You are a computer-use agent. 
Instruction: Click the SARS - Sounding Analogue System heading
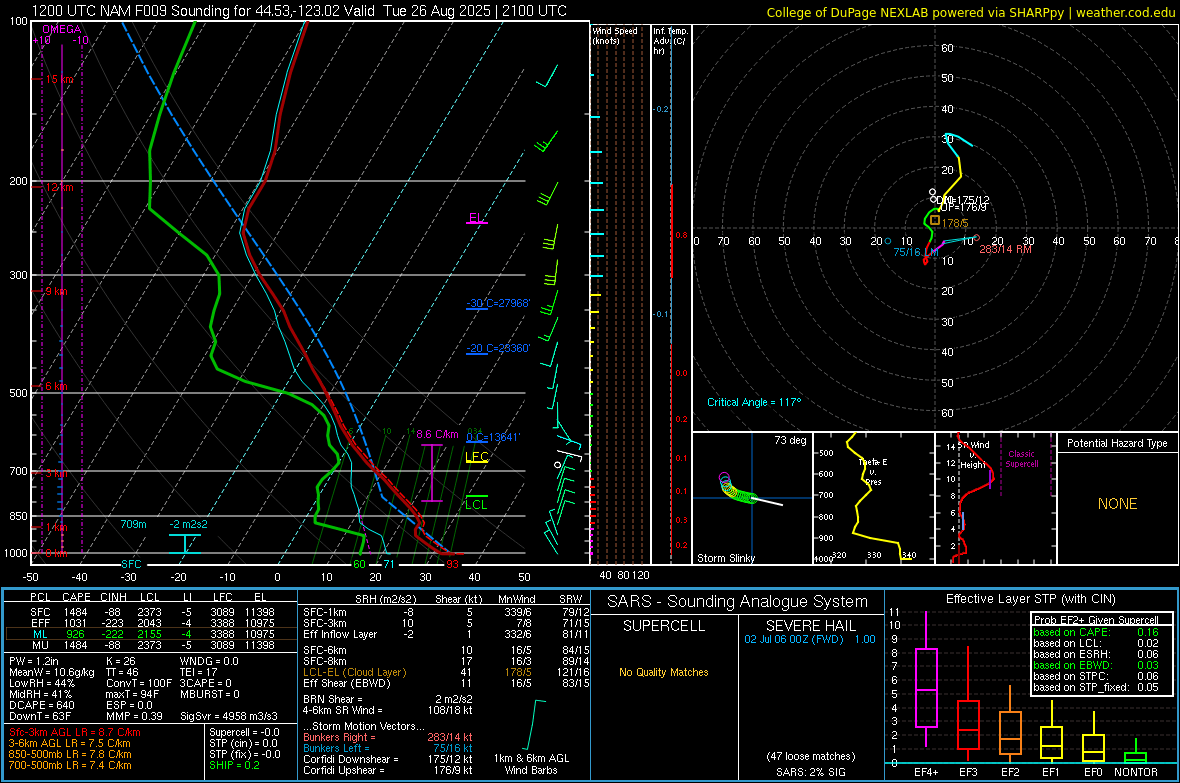[x=738, y=602]
